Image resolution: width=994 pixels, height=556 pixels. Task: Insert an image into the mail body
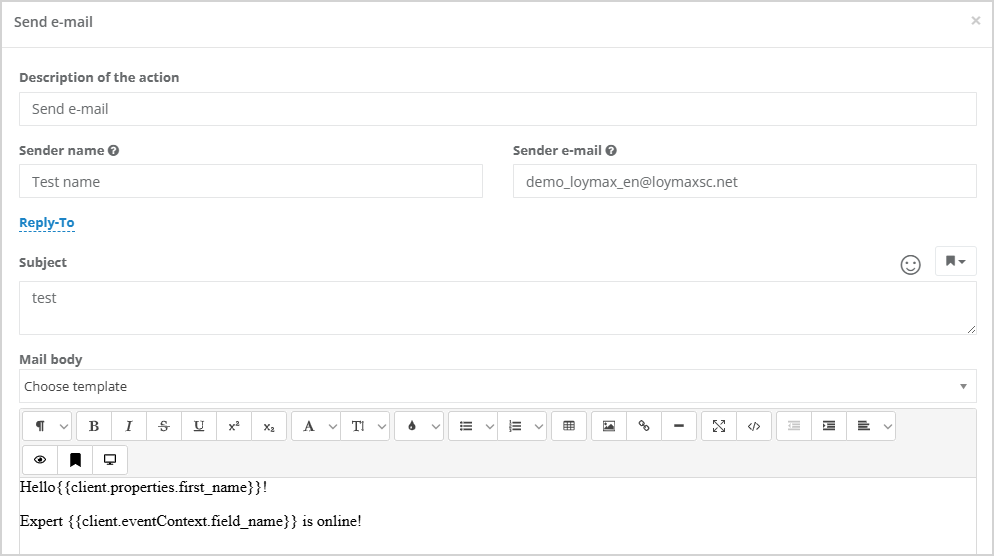tap(609, 426)
